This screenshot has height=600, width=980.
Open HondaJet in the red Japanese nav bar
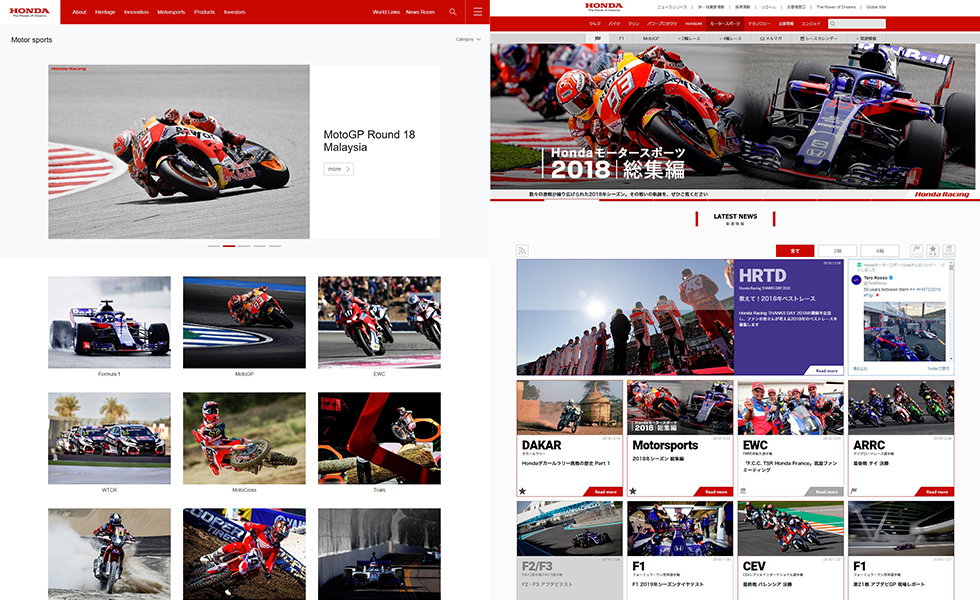point(693,24)
